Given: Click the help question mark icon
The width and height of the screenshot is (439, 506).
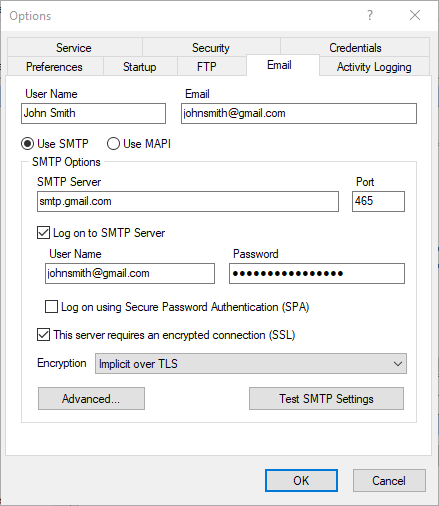Looking at the screenshot, I should (x=370, y=15).
